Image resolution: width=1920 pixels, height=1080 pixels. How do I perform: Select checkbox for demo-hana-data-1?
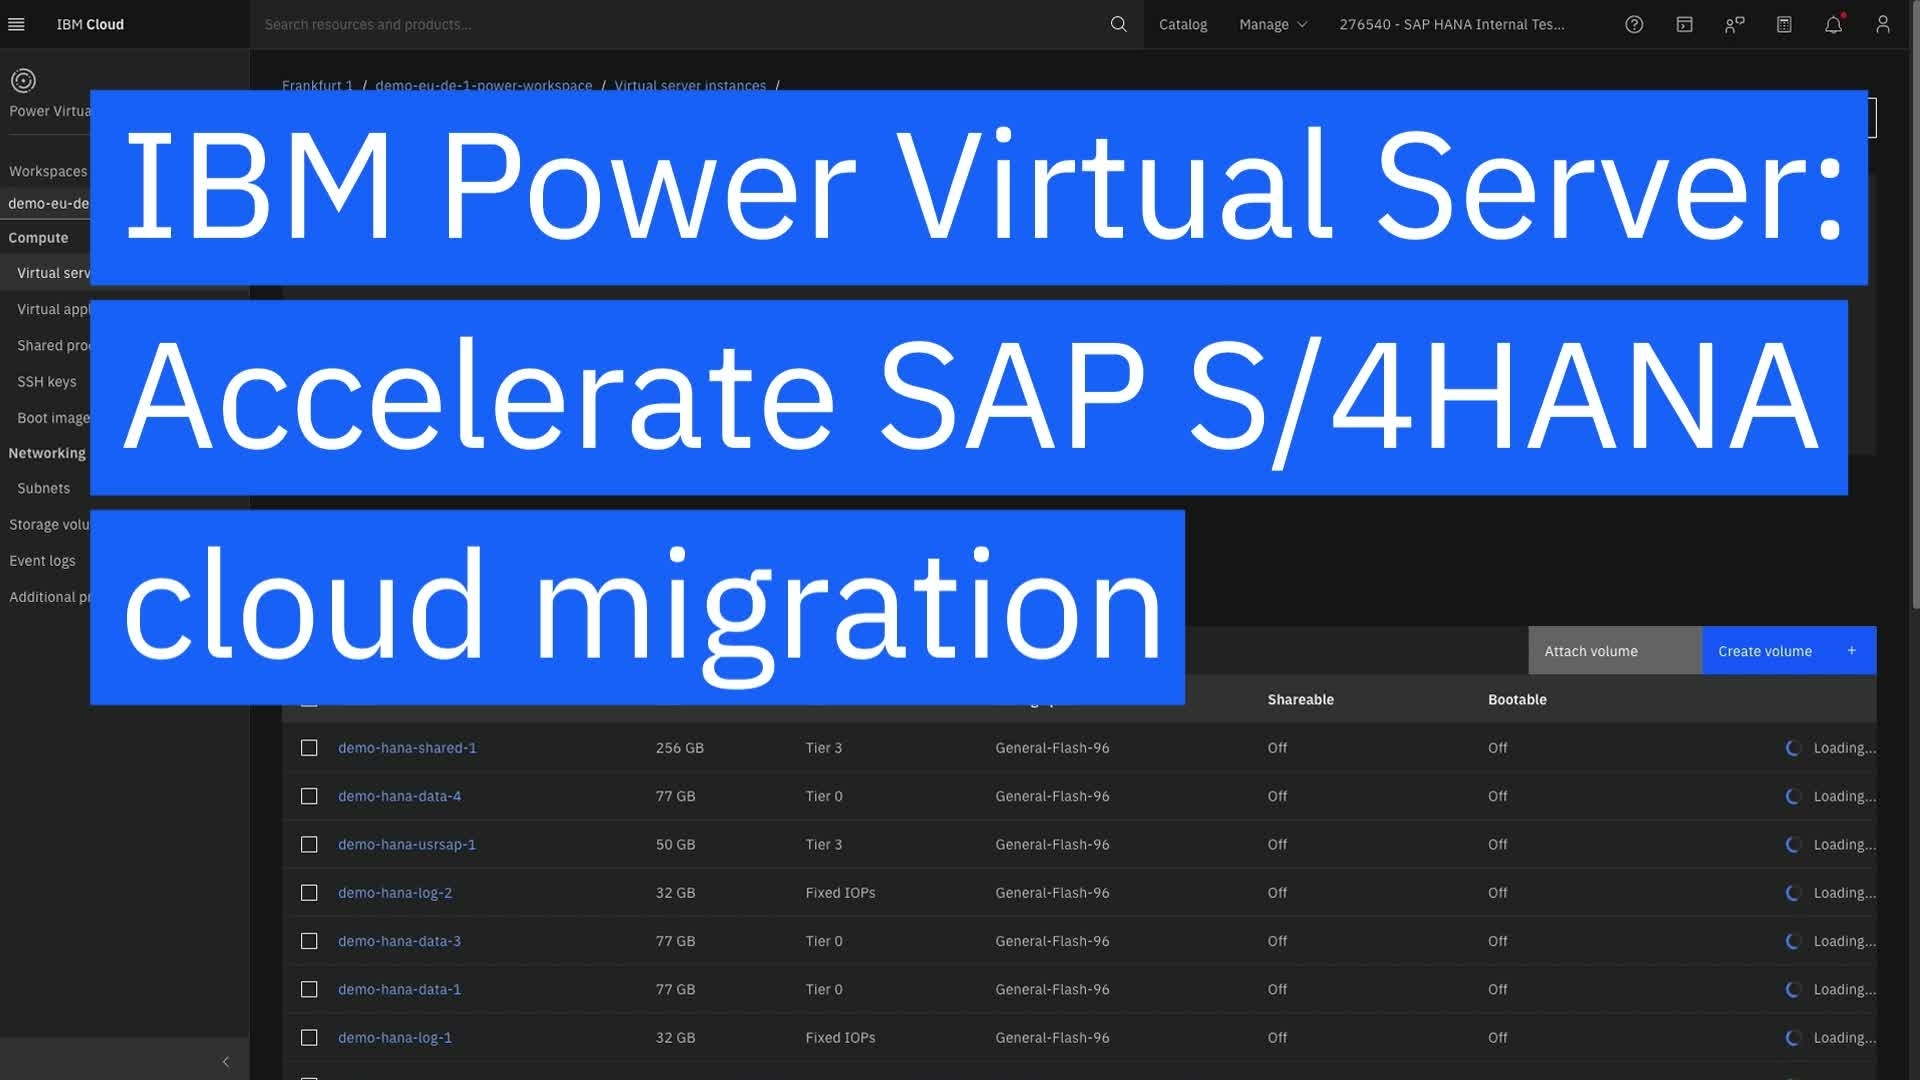(x=309, y=989)
